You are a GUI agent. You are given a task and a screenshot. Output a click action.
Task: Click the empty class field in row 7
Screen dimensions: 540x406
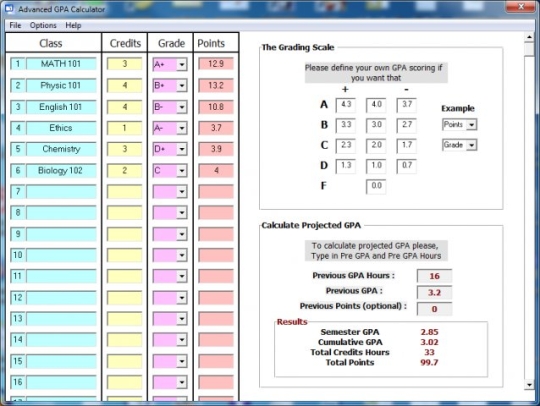point(61,192)
